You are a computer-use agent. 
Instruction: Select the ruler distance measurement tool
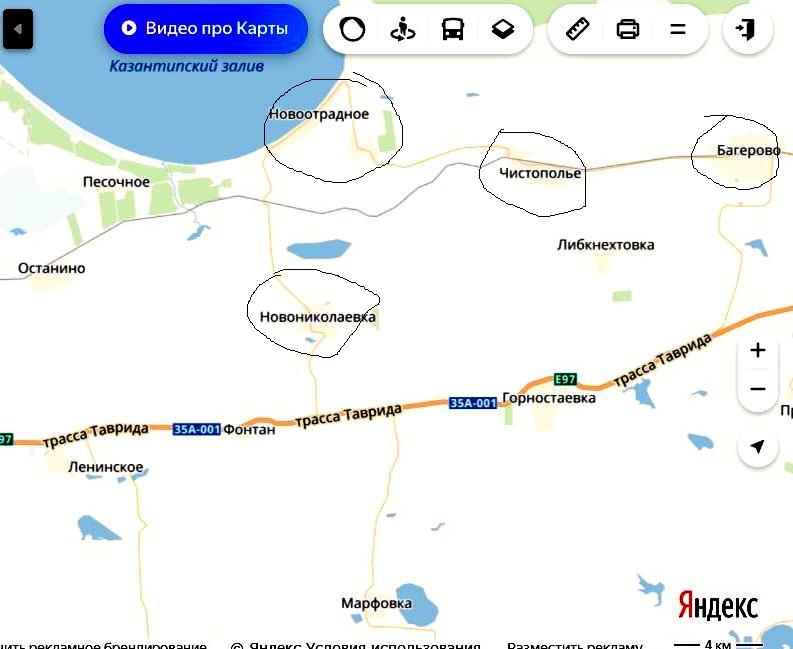tap(577, 29)
